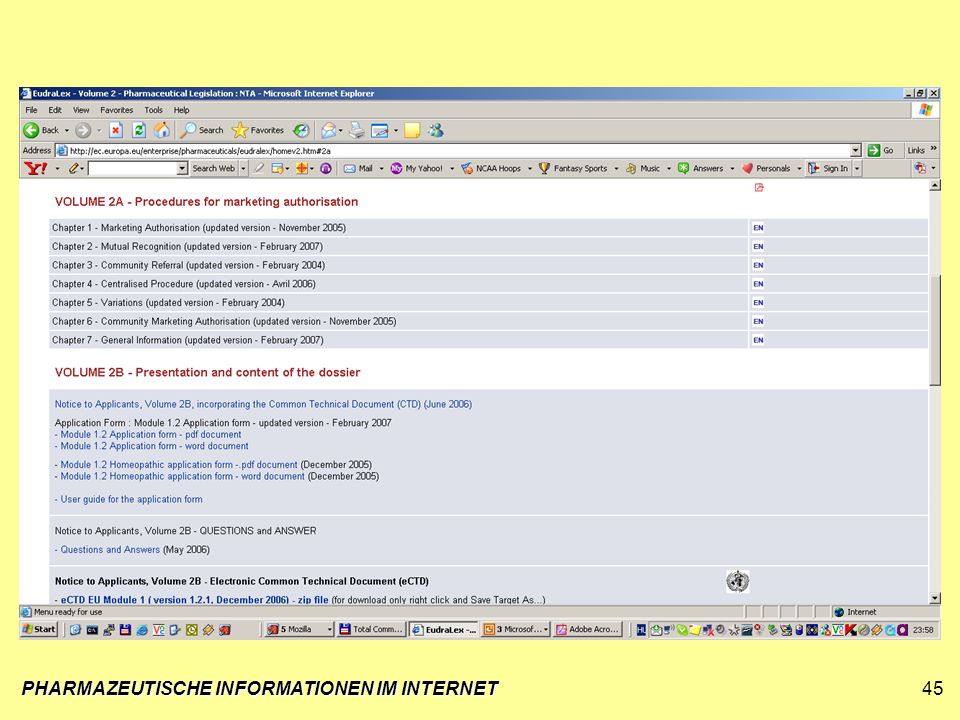Click the Forward navigation arrow
The height and width of the screenshot is (720, 960).
83,130
